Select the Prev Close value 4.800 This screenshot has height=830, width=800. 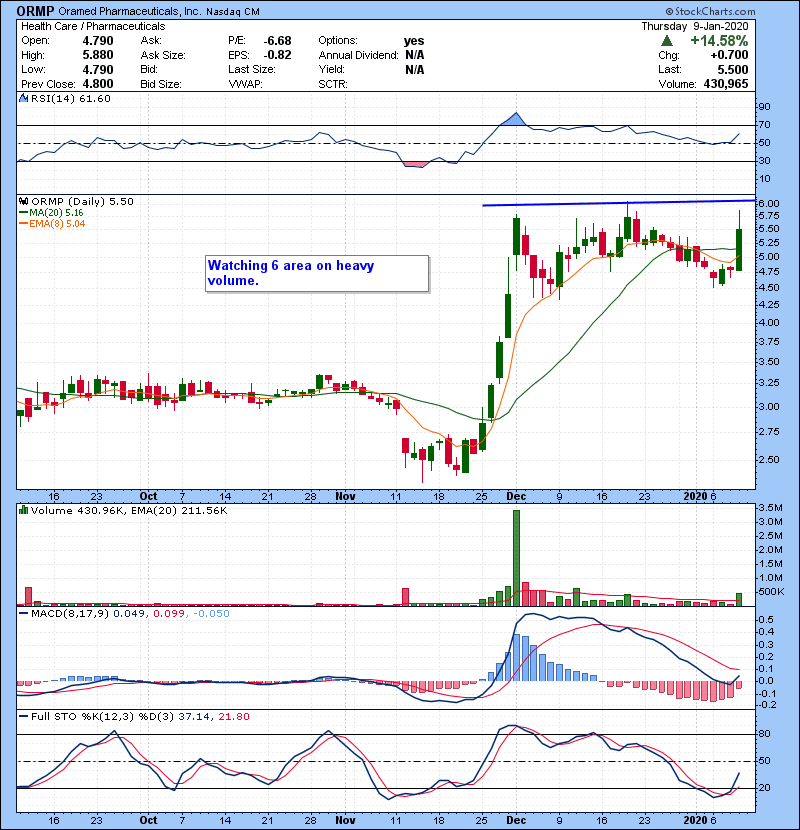(x=98, y=84)
